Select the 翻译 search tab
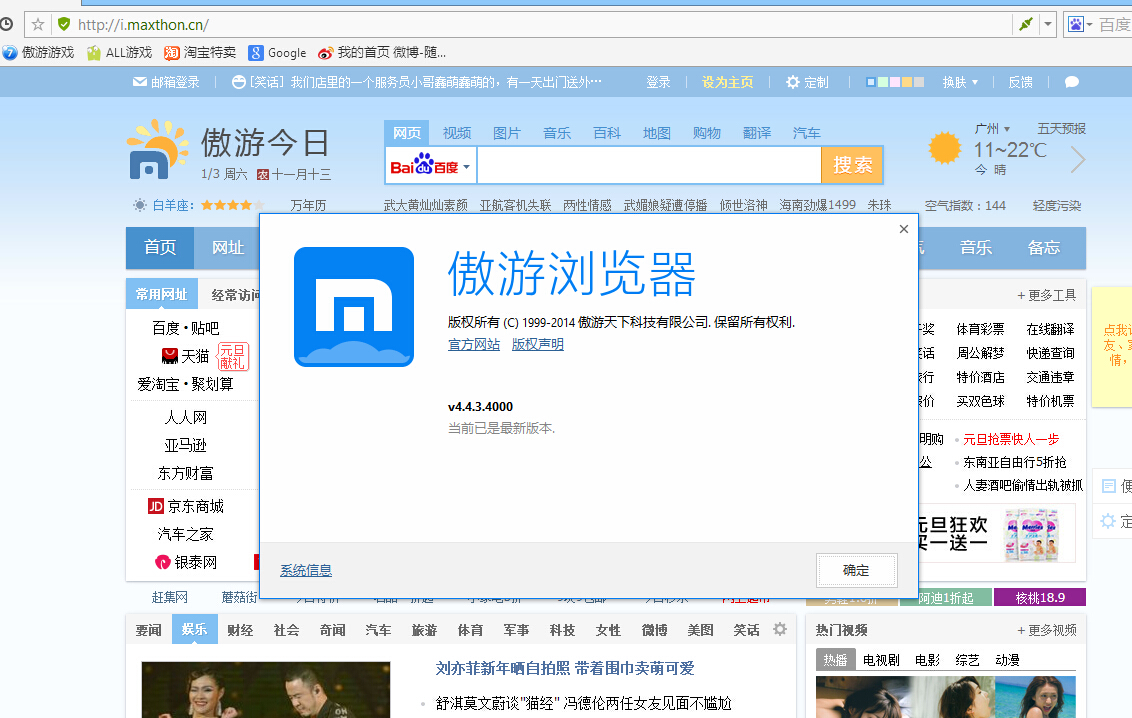 click(757, 133)
